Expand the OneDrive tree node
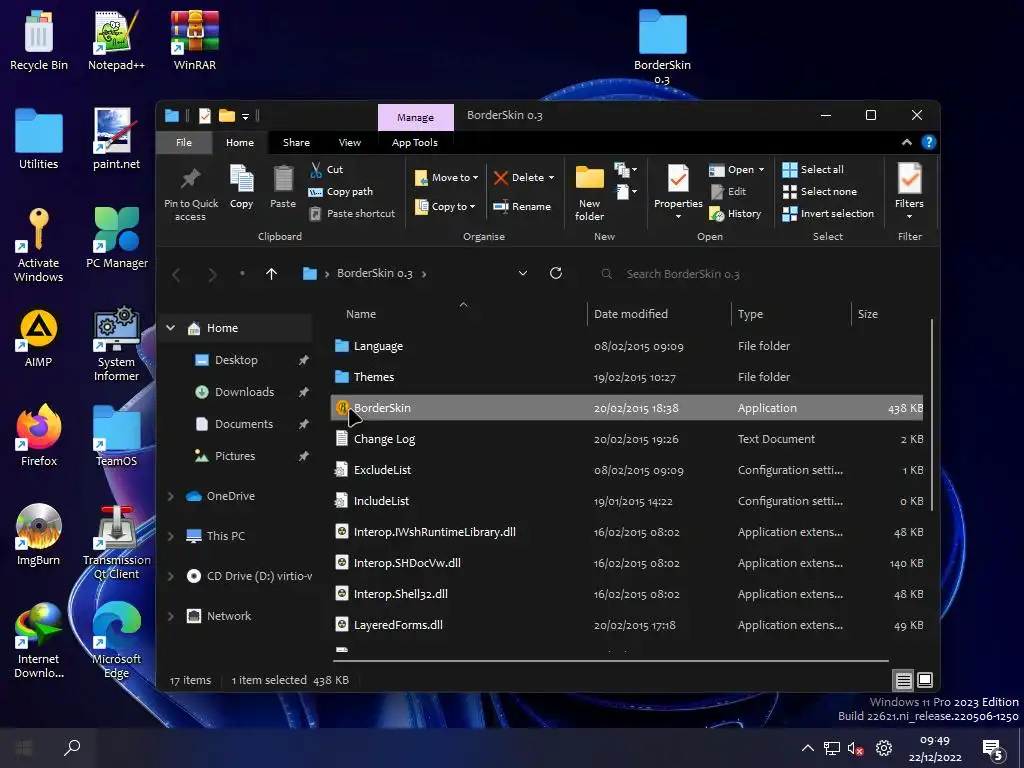The height and width of the screenshot is (768, 1024). [170, 496]
